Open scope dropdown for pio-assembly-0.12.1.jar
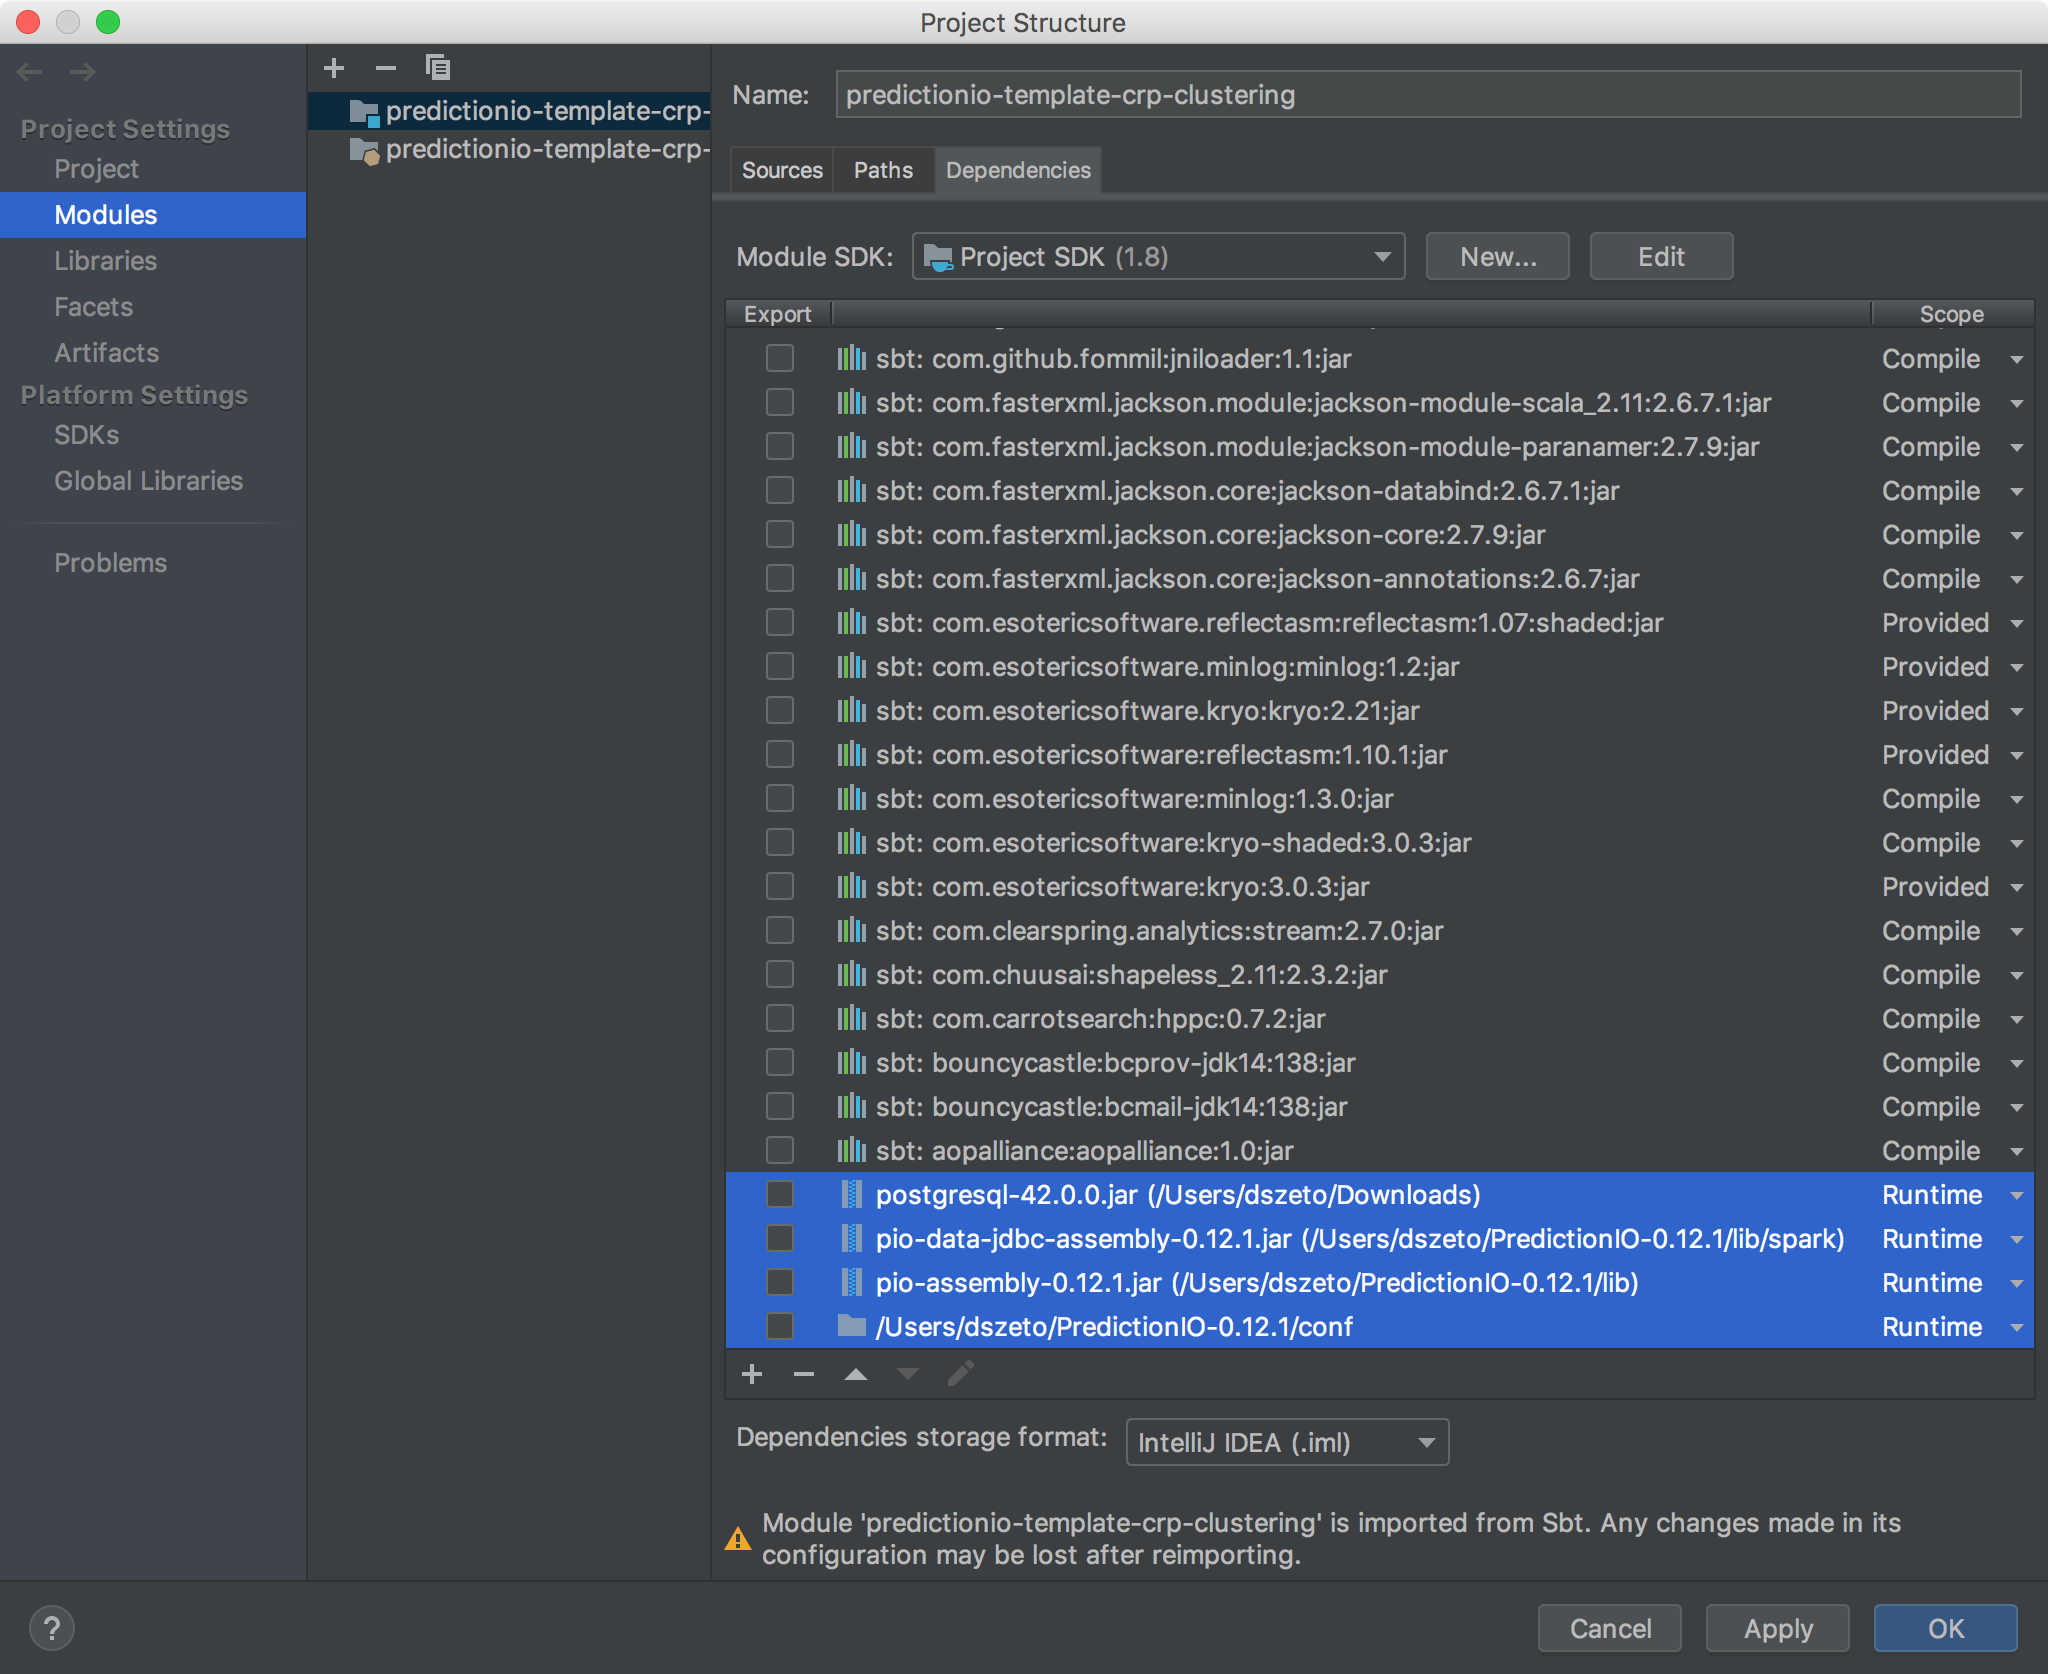 [2016, 1283]
